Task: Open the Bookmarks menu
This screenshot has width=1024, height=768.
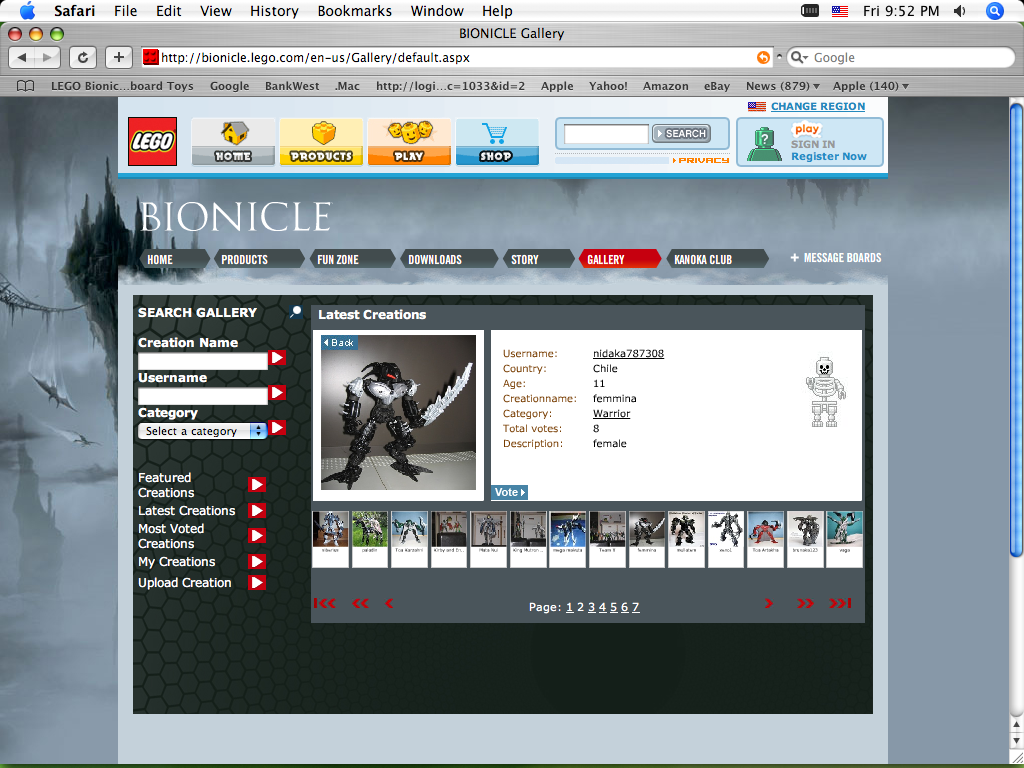Action: click(355, 11)
